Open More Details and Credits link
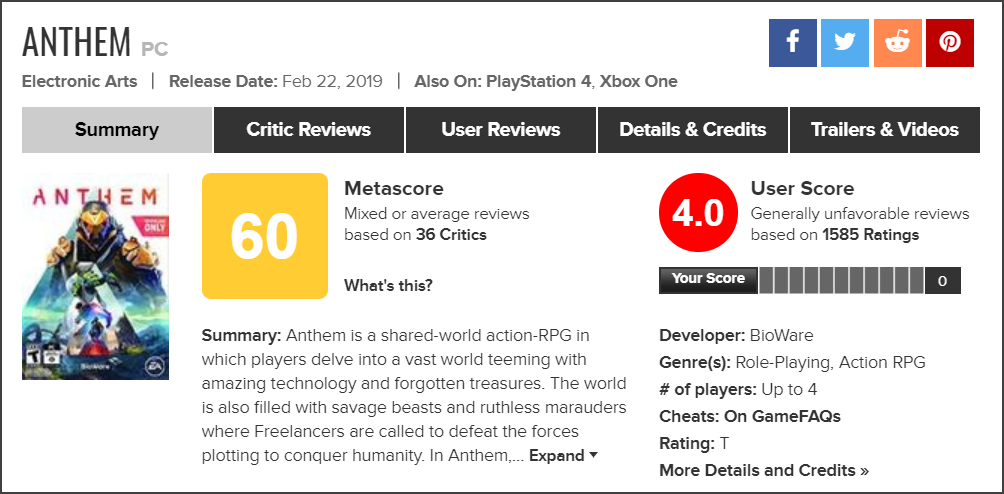1004x494 pixels. coord(764,470)
